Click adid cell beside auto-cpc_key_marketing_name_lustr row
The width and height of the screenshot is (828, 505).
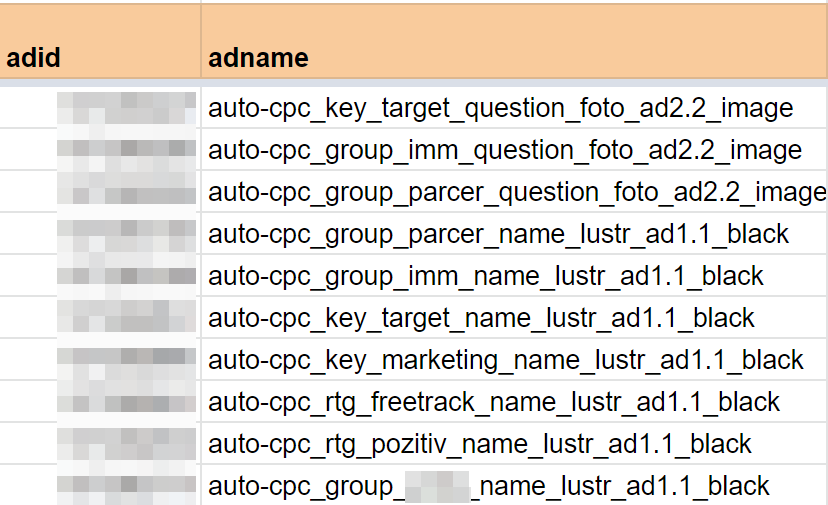click(100, 360)
